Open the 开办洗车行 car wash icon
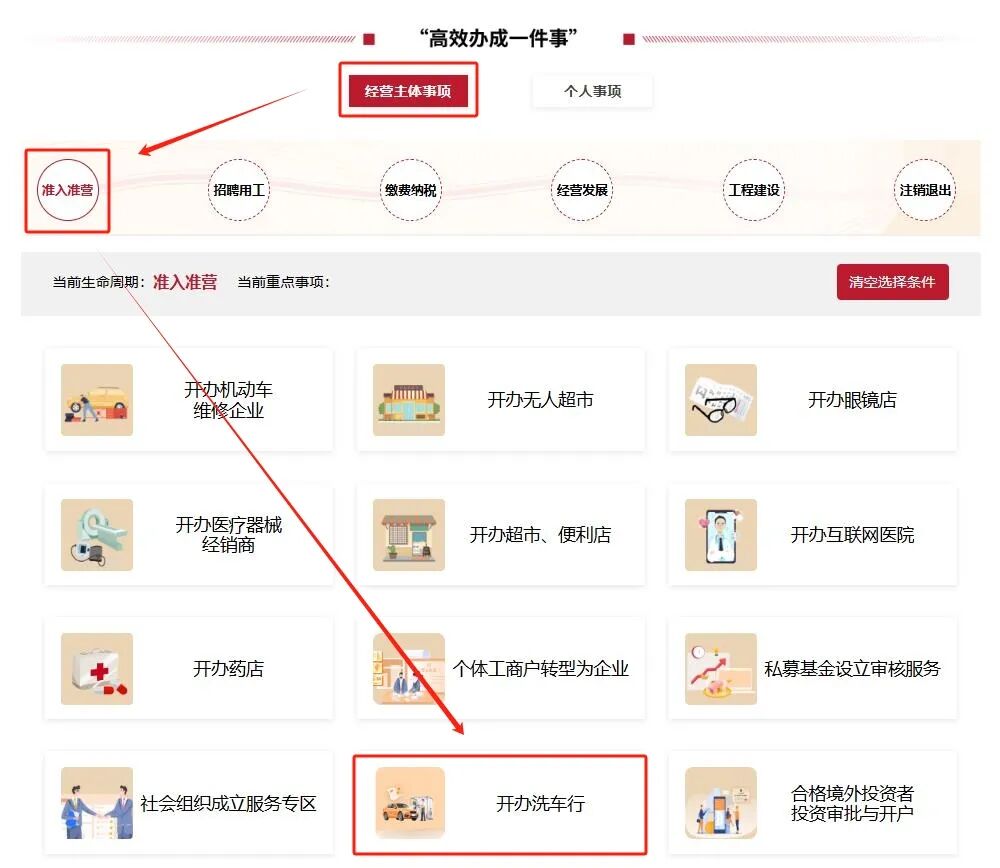1000x868 pixels. pyautogui.click(x=410, y=803)
